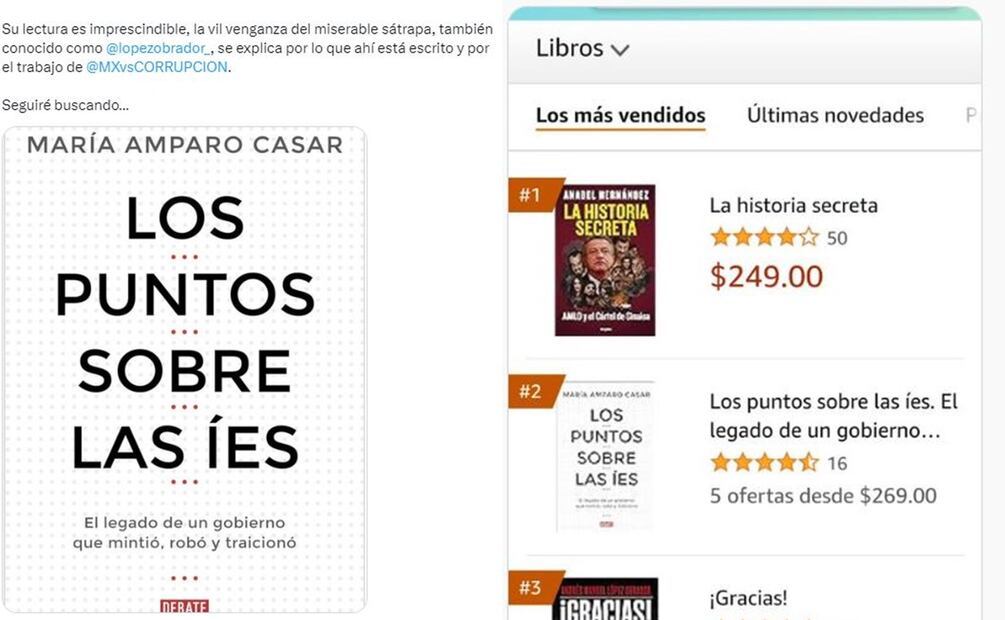Open the @lopezobrador_ mention link
Viewport: 1005px width, 620px height.
pos(158,48)
